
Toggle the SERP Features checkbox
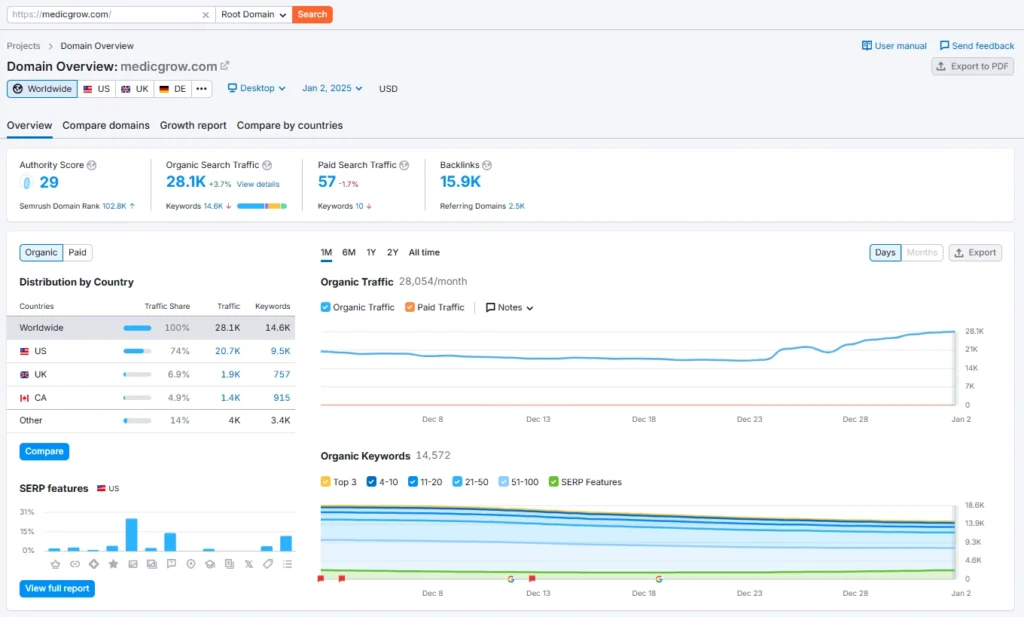click(553, 482)
